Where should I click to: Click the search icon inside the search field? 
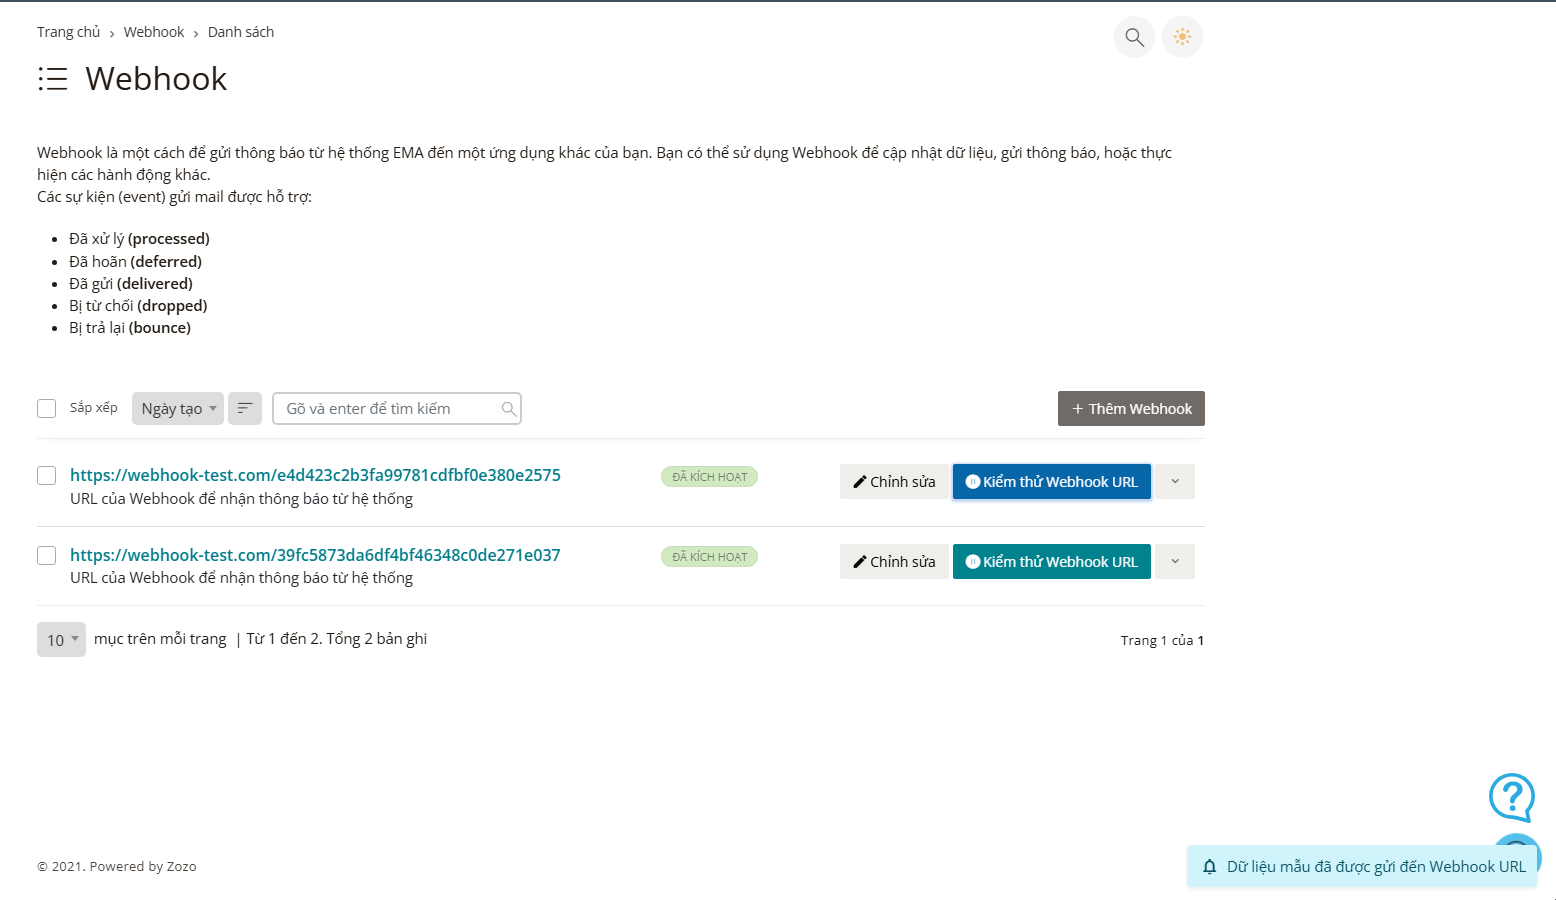509,408
